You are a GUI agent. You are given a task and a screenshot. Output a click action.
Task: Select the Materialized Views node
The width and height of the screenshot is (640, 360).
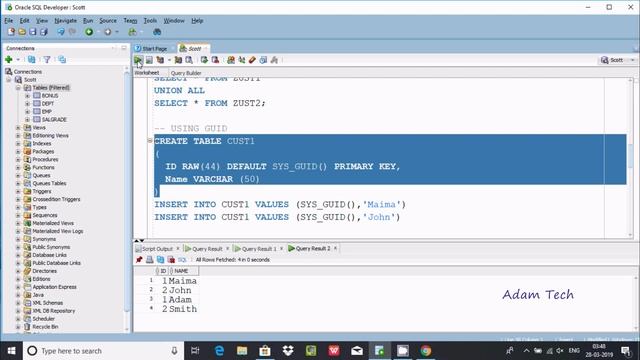(53, 223)
